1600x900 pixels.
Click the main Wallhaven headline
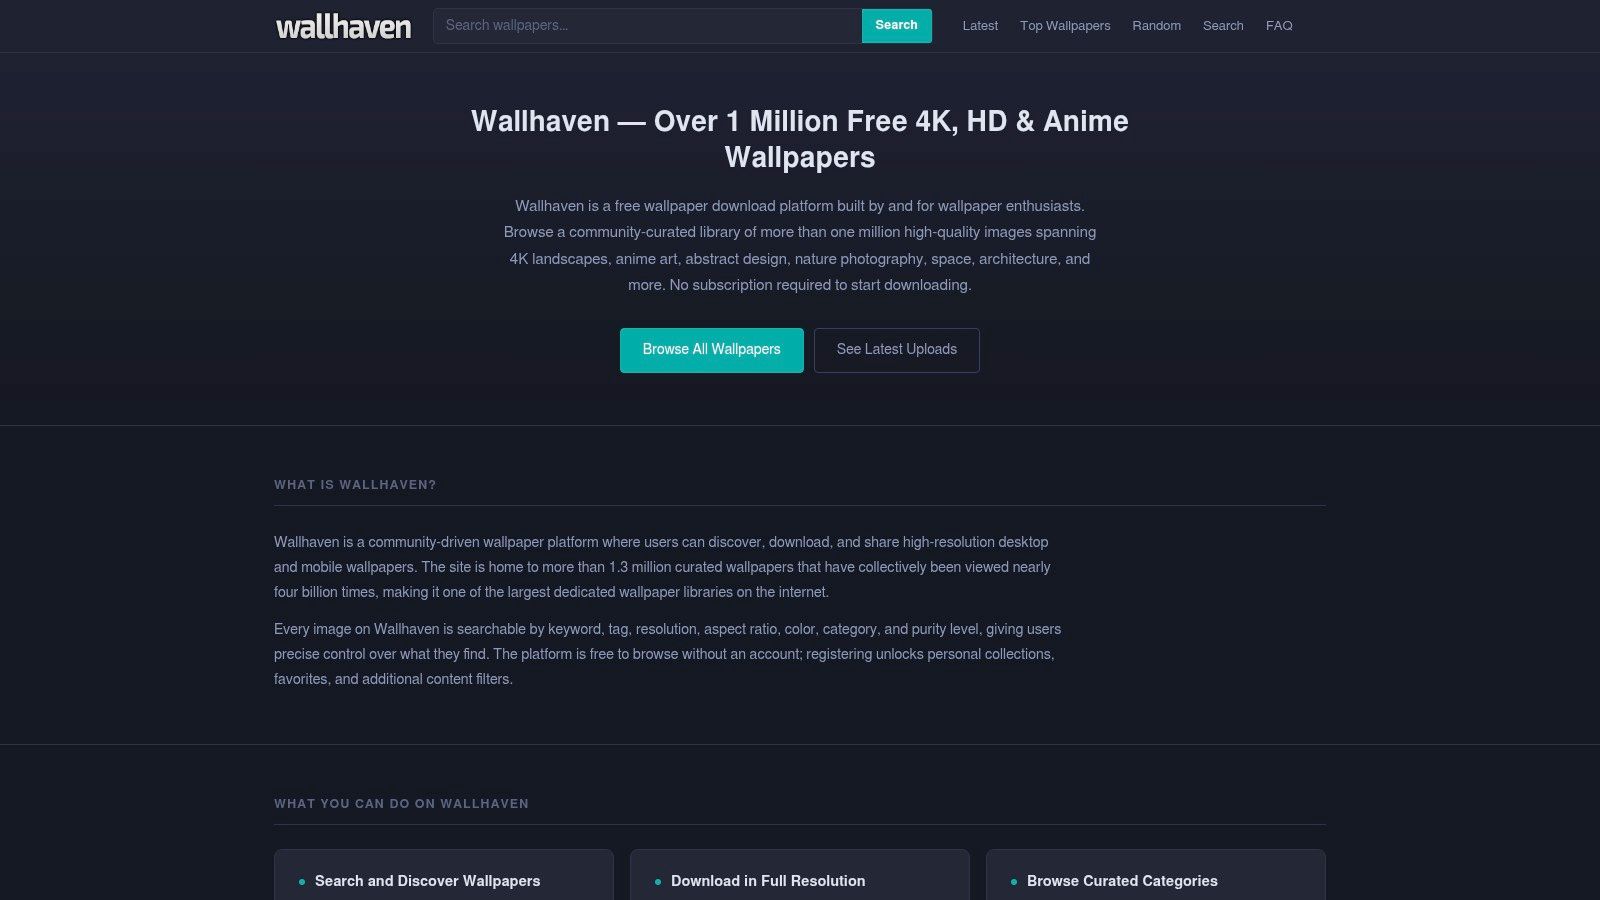click(800, 139)
